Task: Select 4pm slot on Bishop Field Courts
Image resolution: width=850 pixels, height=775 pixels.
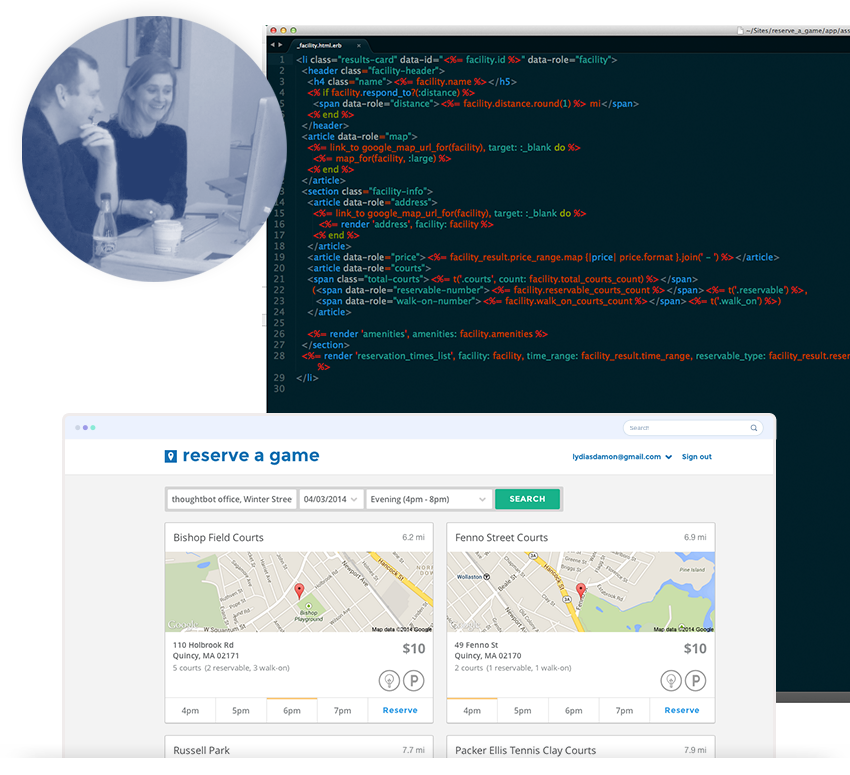Action: [190, 711]
